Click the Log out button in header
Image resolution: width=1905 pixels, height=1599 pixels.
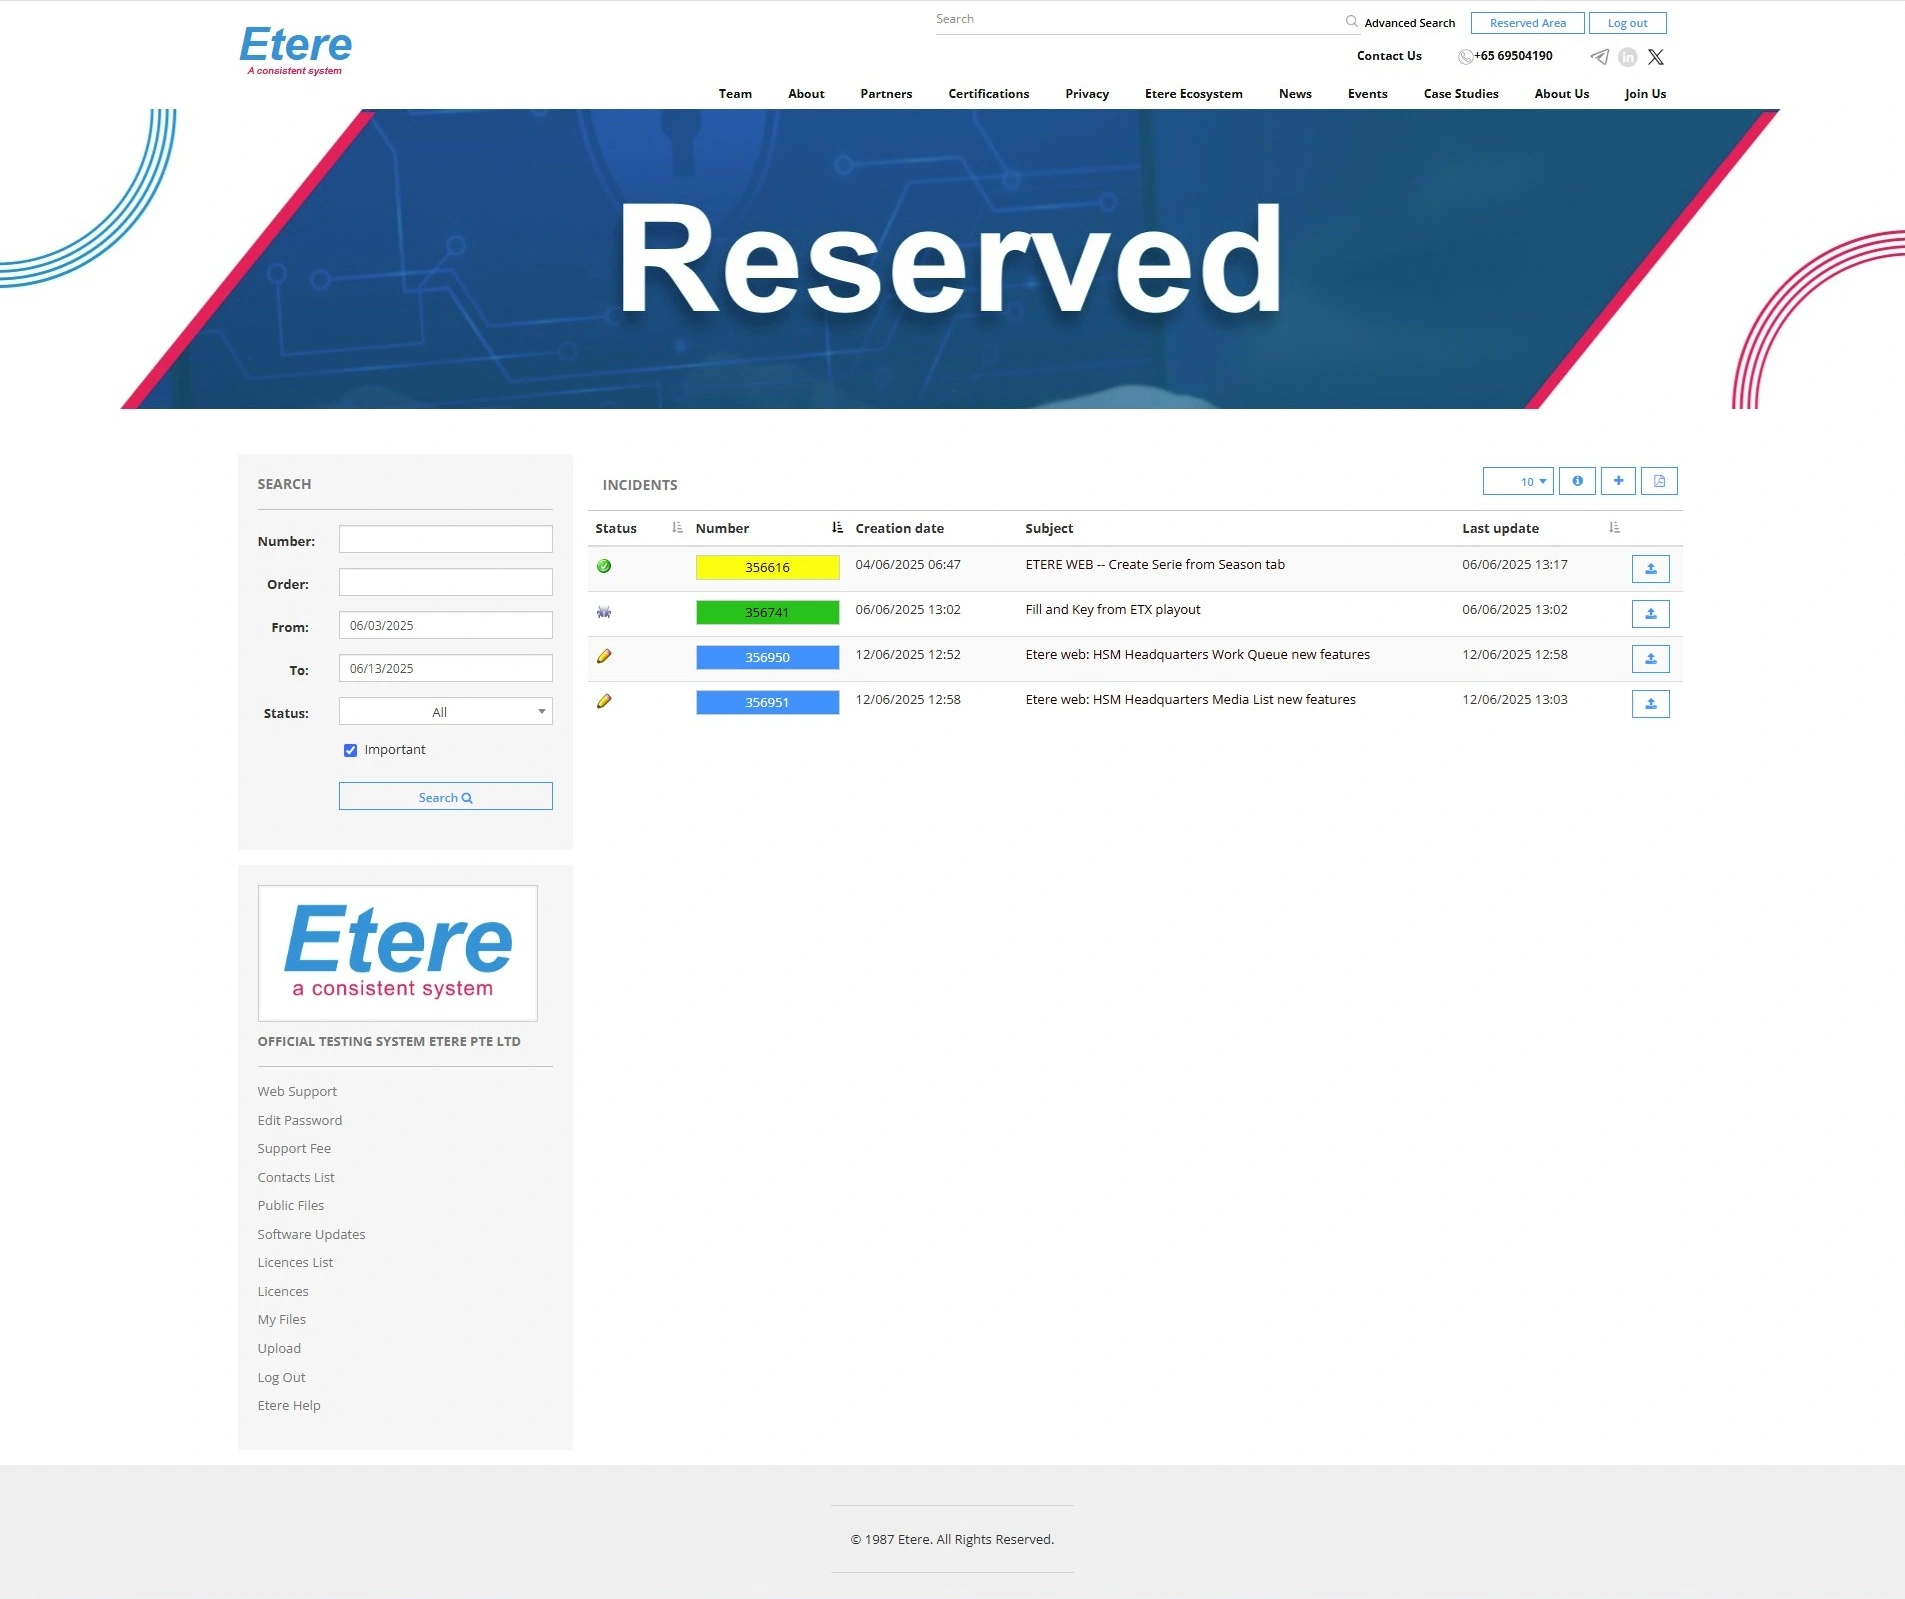click(1627, 23)
